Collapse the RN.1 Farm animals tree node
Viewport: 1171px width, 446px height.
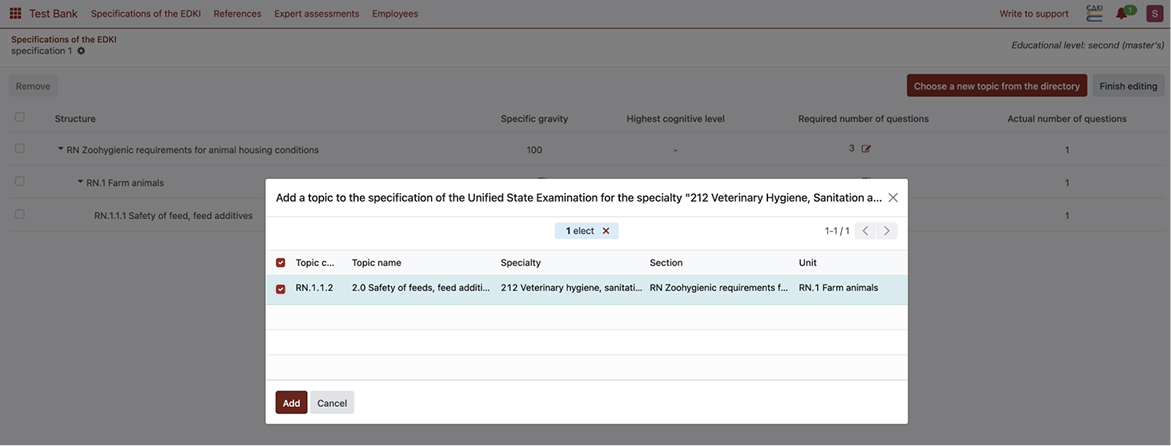tap(81, 182)
